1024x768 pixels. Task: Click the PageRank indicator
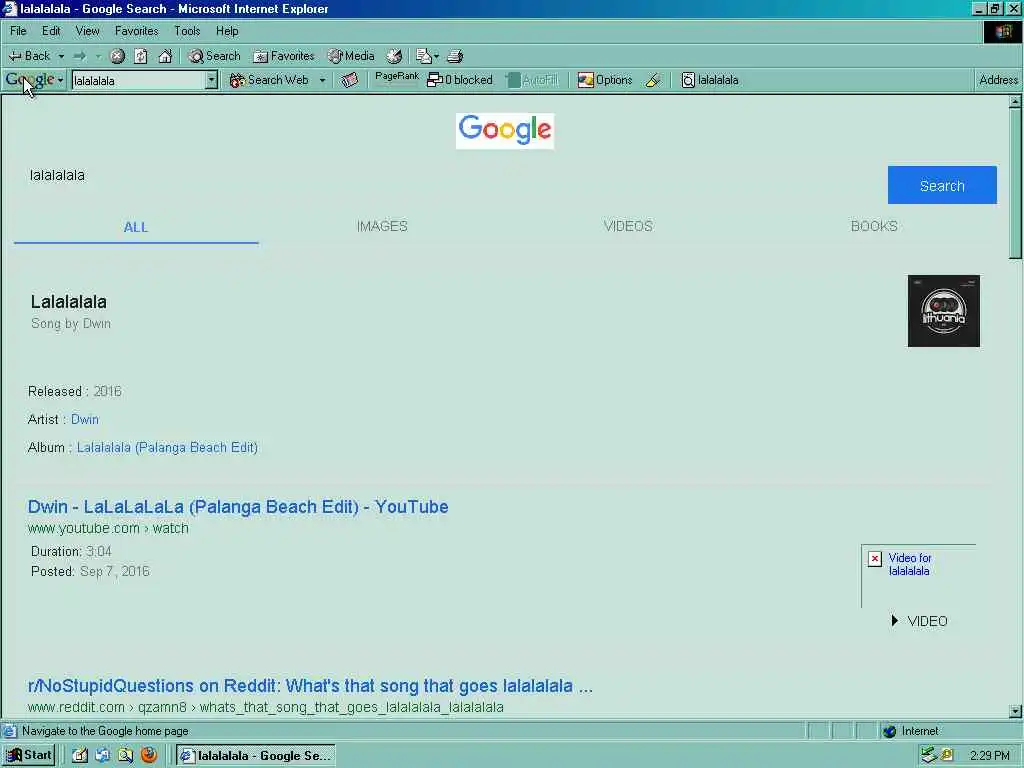(x=397, y=79)
